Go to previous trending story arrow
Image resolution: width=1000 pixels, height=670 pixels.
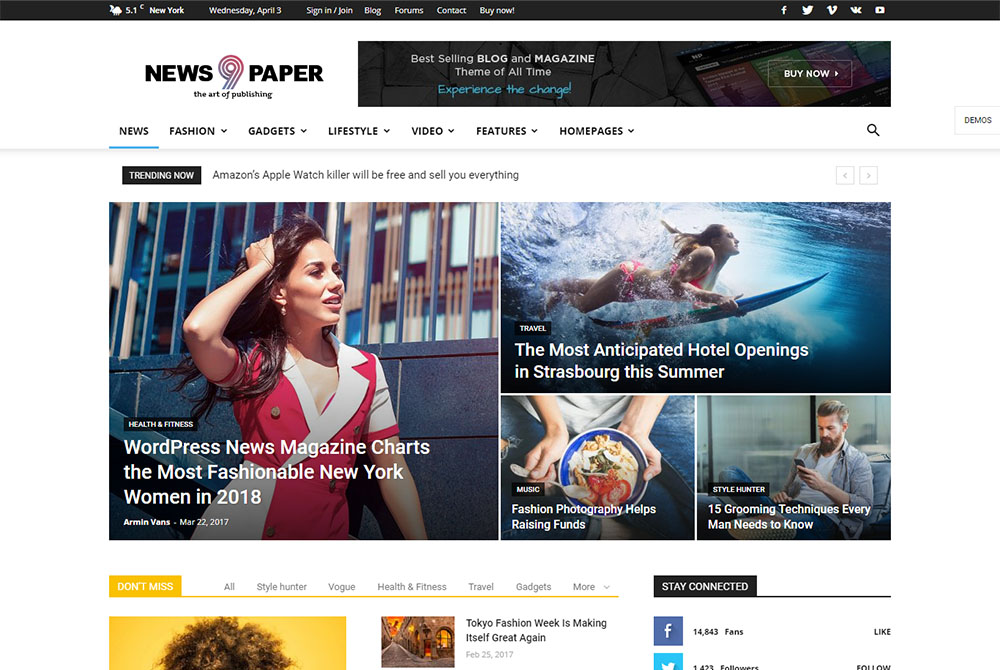[845, 175]
